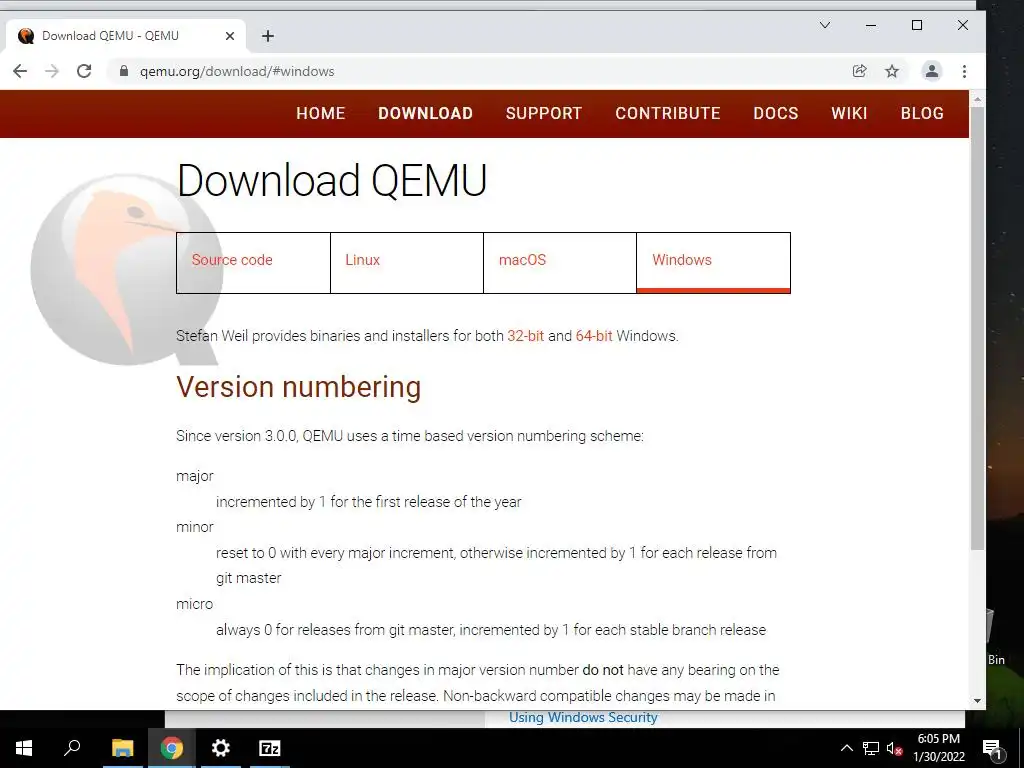Viewport: 1024px width, 768px height.
Task: Click the scrollbar up arrow
Action: [977, 100]
